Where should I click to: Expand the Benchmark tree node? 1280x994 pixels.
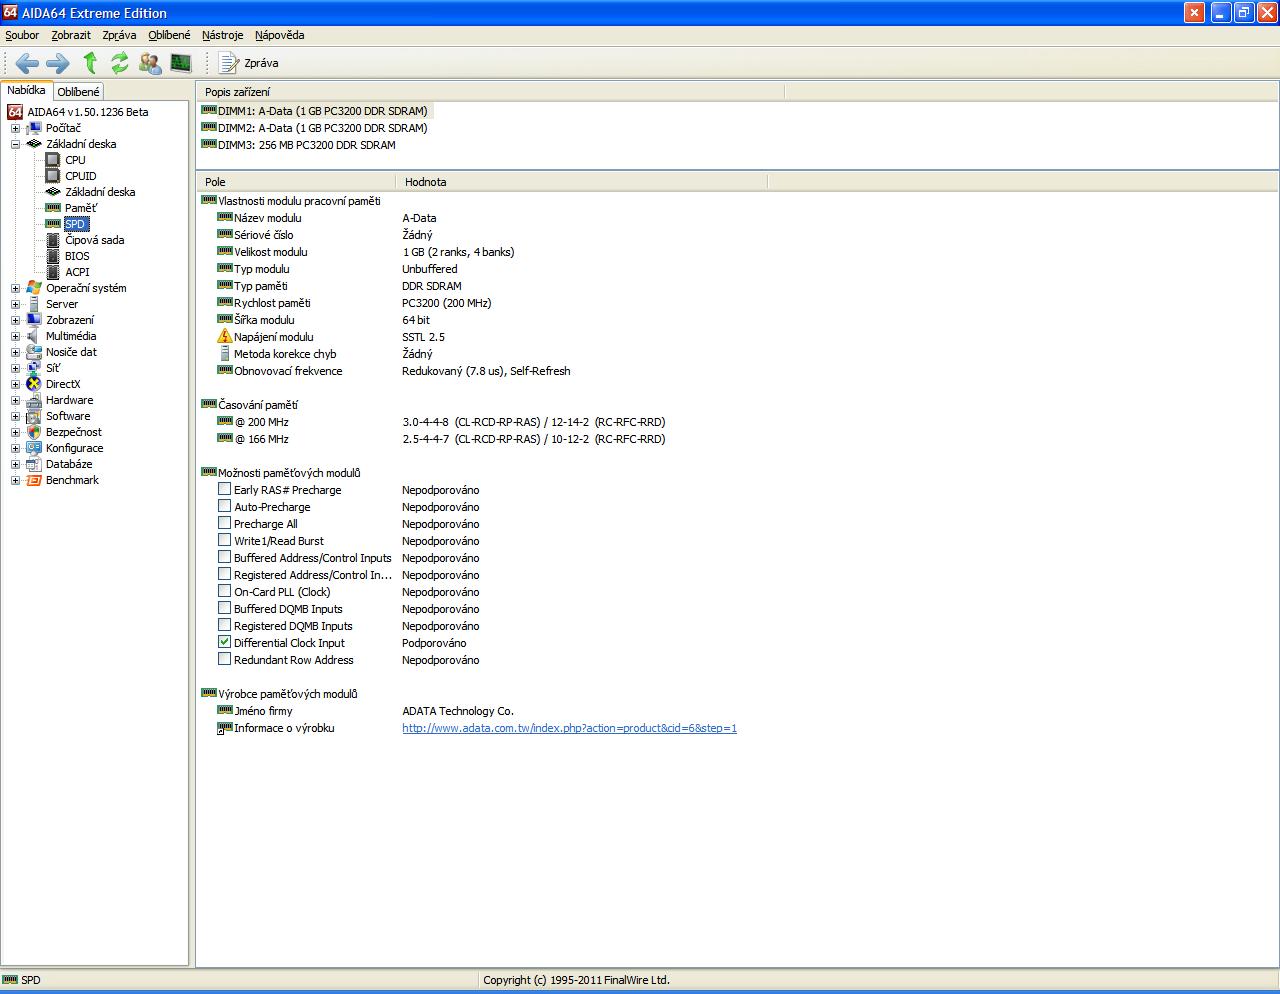15,480
